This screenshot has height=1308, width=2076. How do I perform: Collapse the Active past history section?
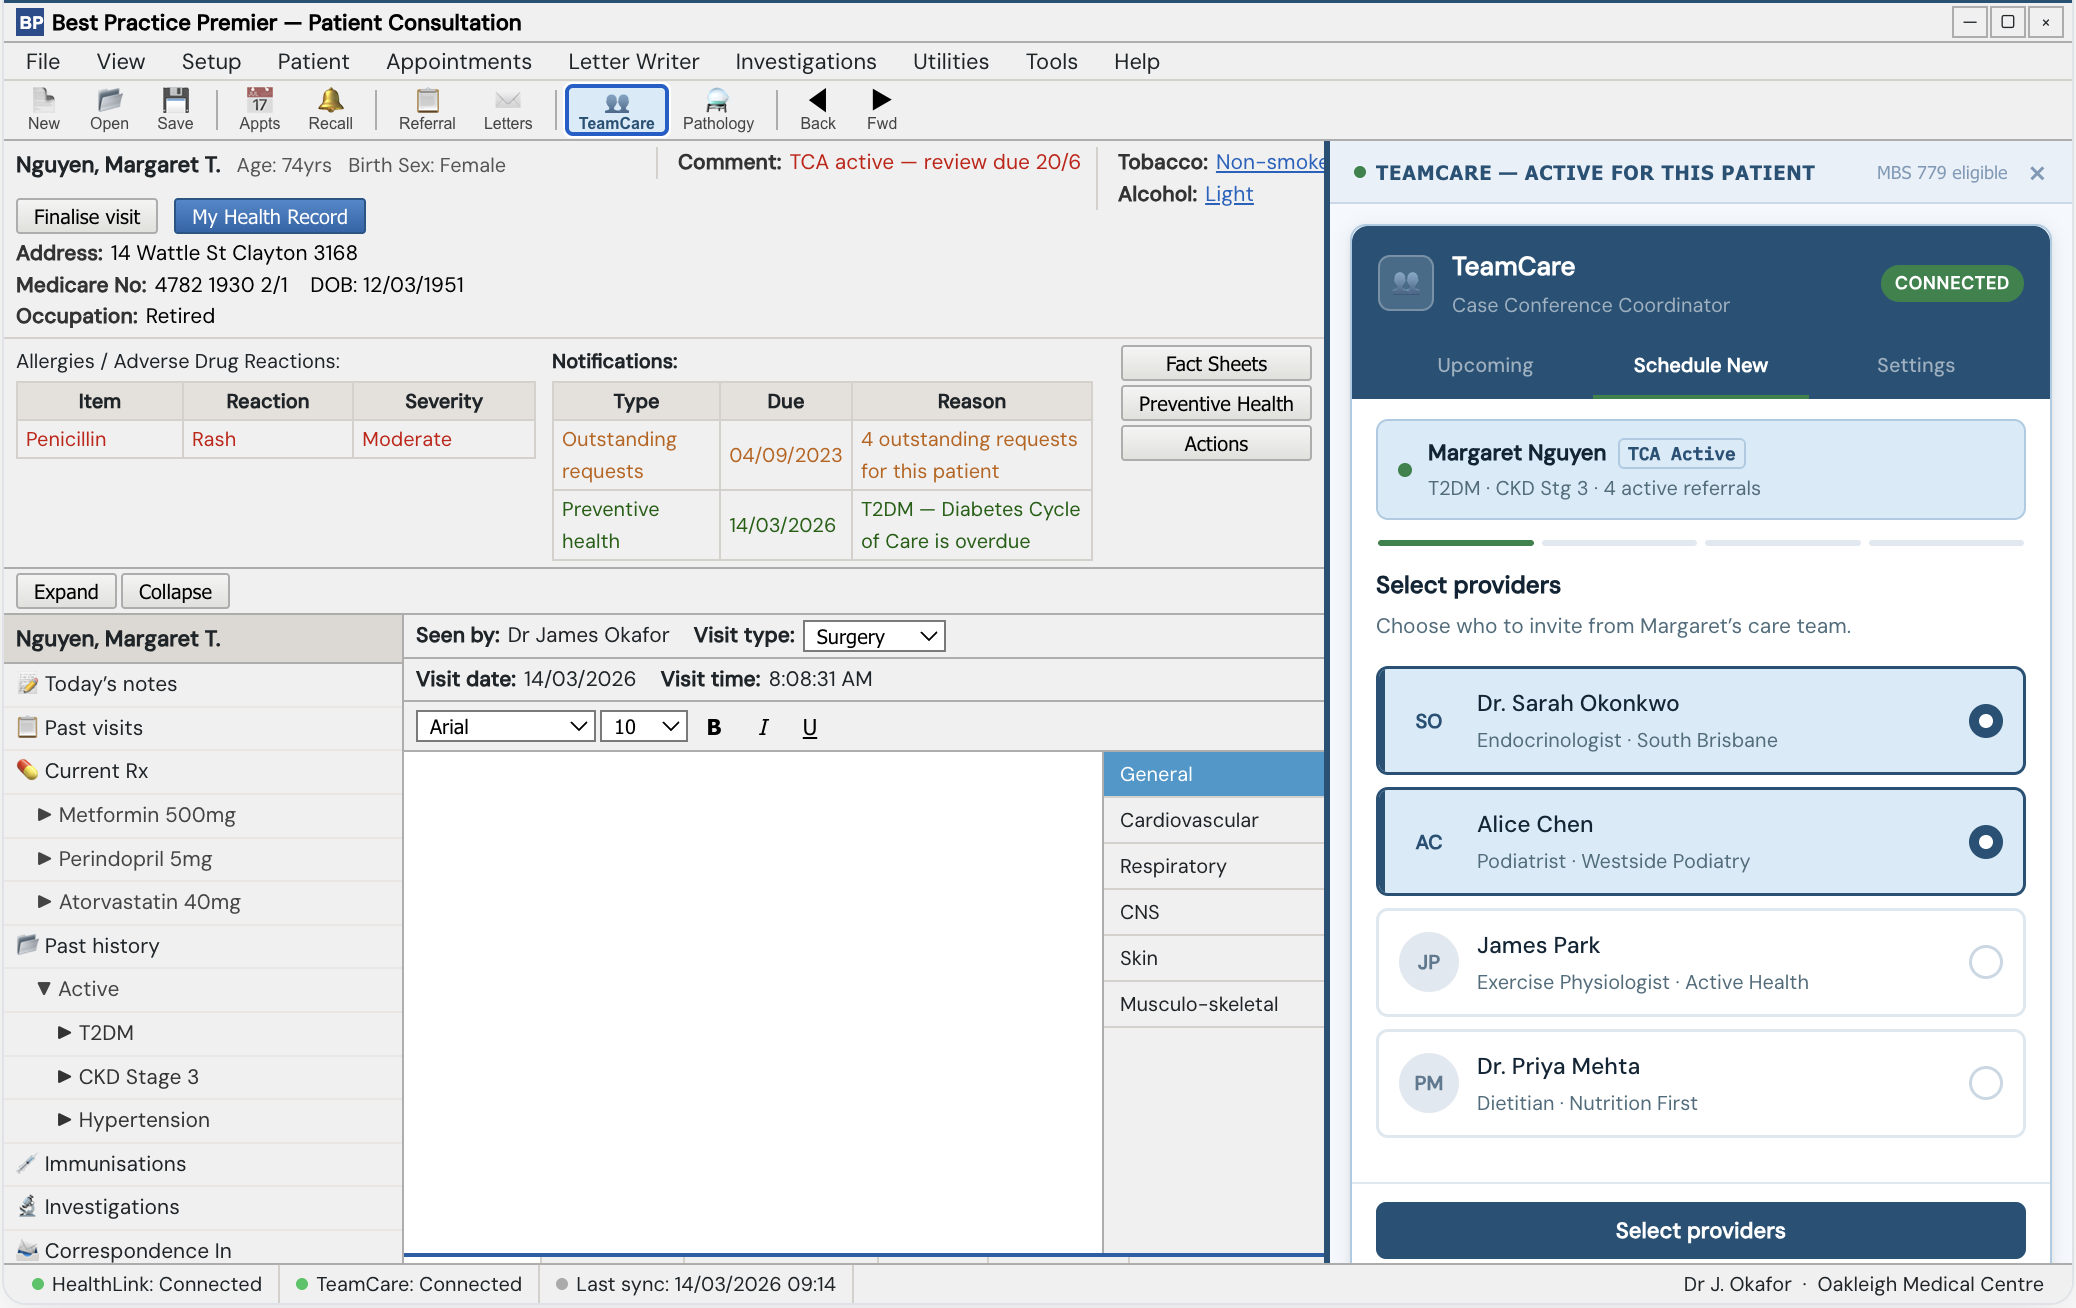pyautogui.click(x=44, y=988)
